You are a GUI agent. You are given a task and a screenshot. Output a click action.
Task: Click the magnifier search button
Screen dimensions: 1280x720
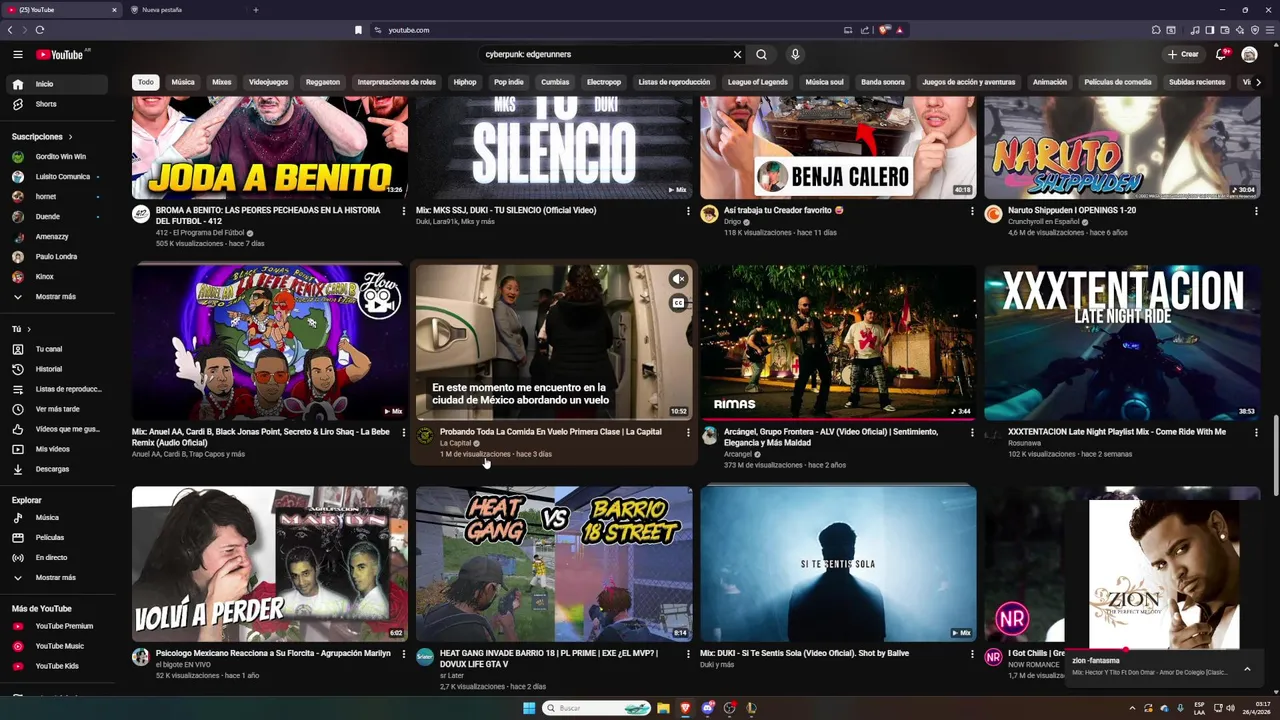(761, 54)
